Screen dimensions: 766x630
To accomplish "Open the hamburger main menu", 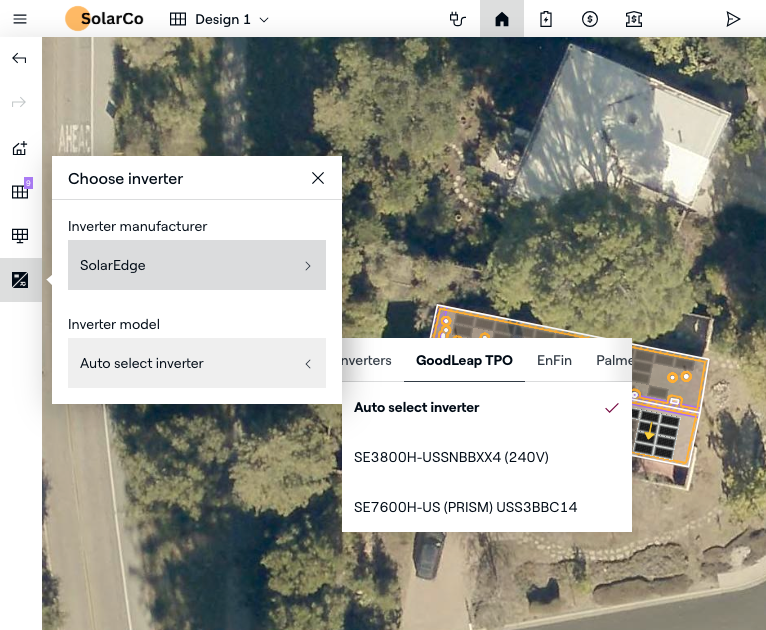I will tap(20, 19).
